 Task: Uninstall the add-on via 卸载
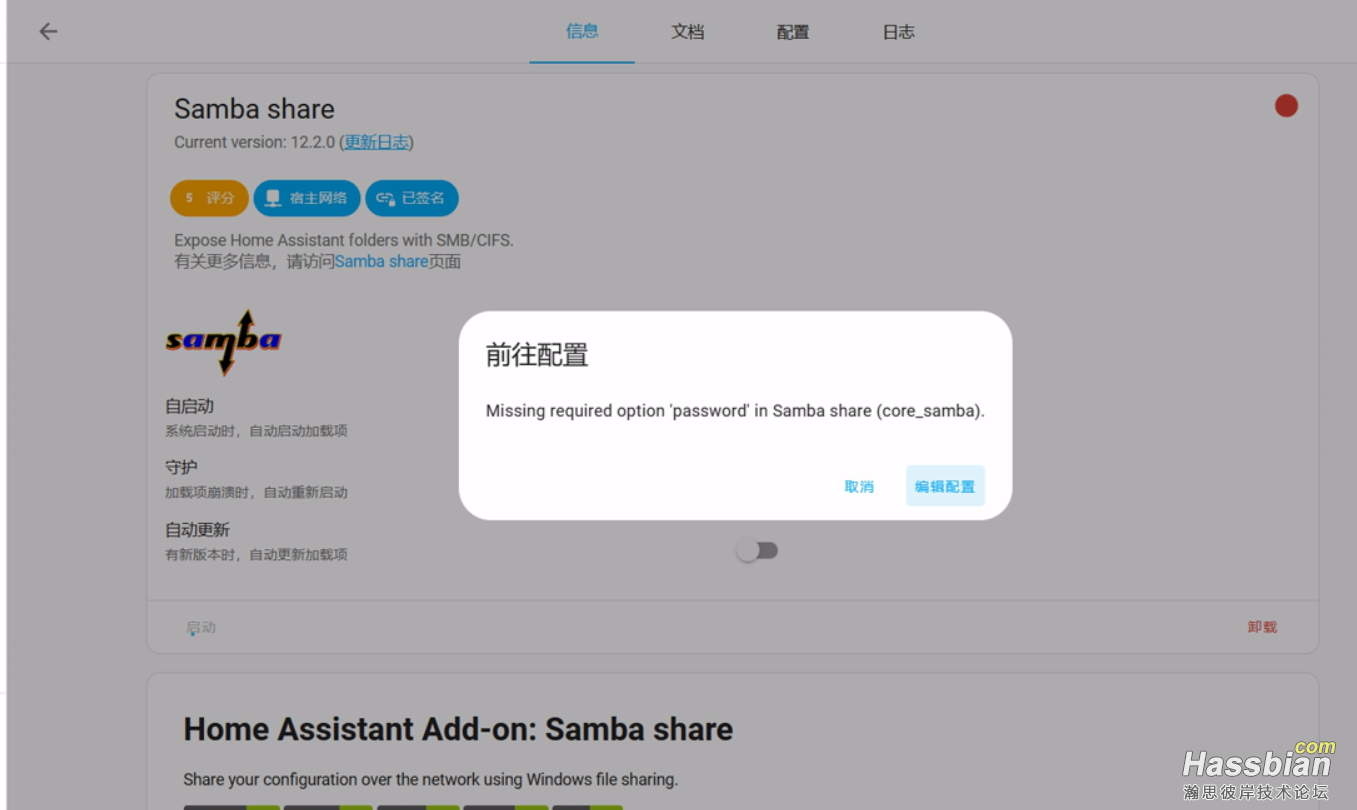coord(1262,627)
